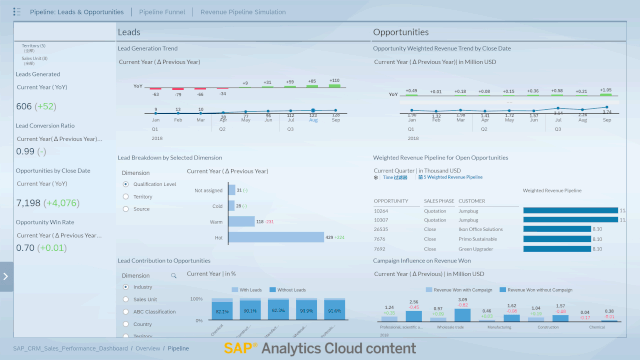Click the filter icon before Time filter
Viewport: 640px width, 360px height.
[x=376, y=178]
